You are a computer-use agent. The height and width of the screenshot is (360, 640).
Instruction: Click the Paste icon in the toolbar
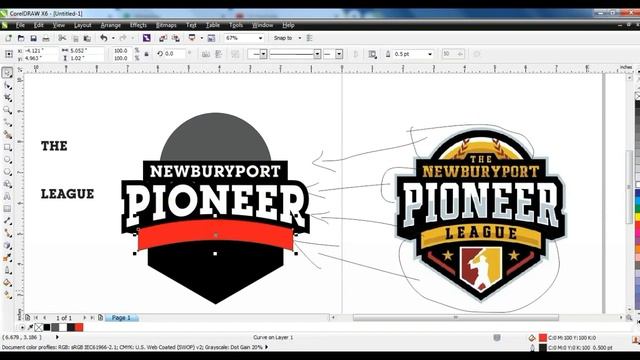tap(87, 38)
